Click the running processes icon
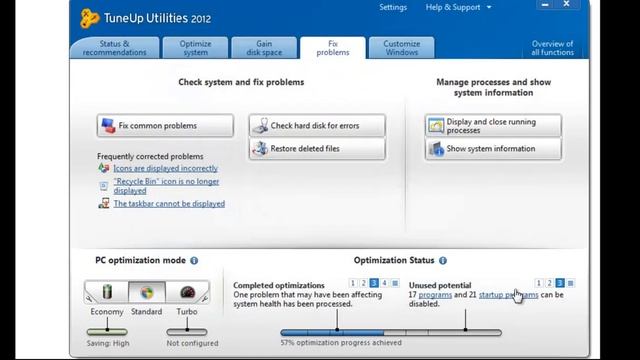This screenshot has height=360, width=640. click(436, 126)
